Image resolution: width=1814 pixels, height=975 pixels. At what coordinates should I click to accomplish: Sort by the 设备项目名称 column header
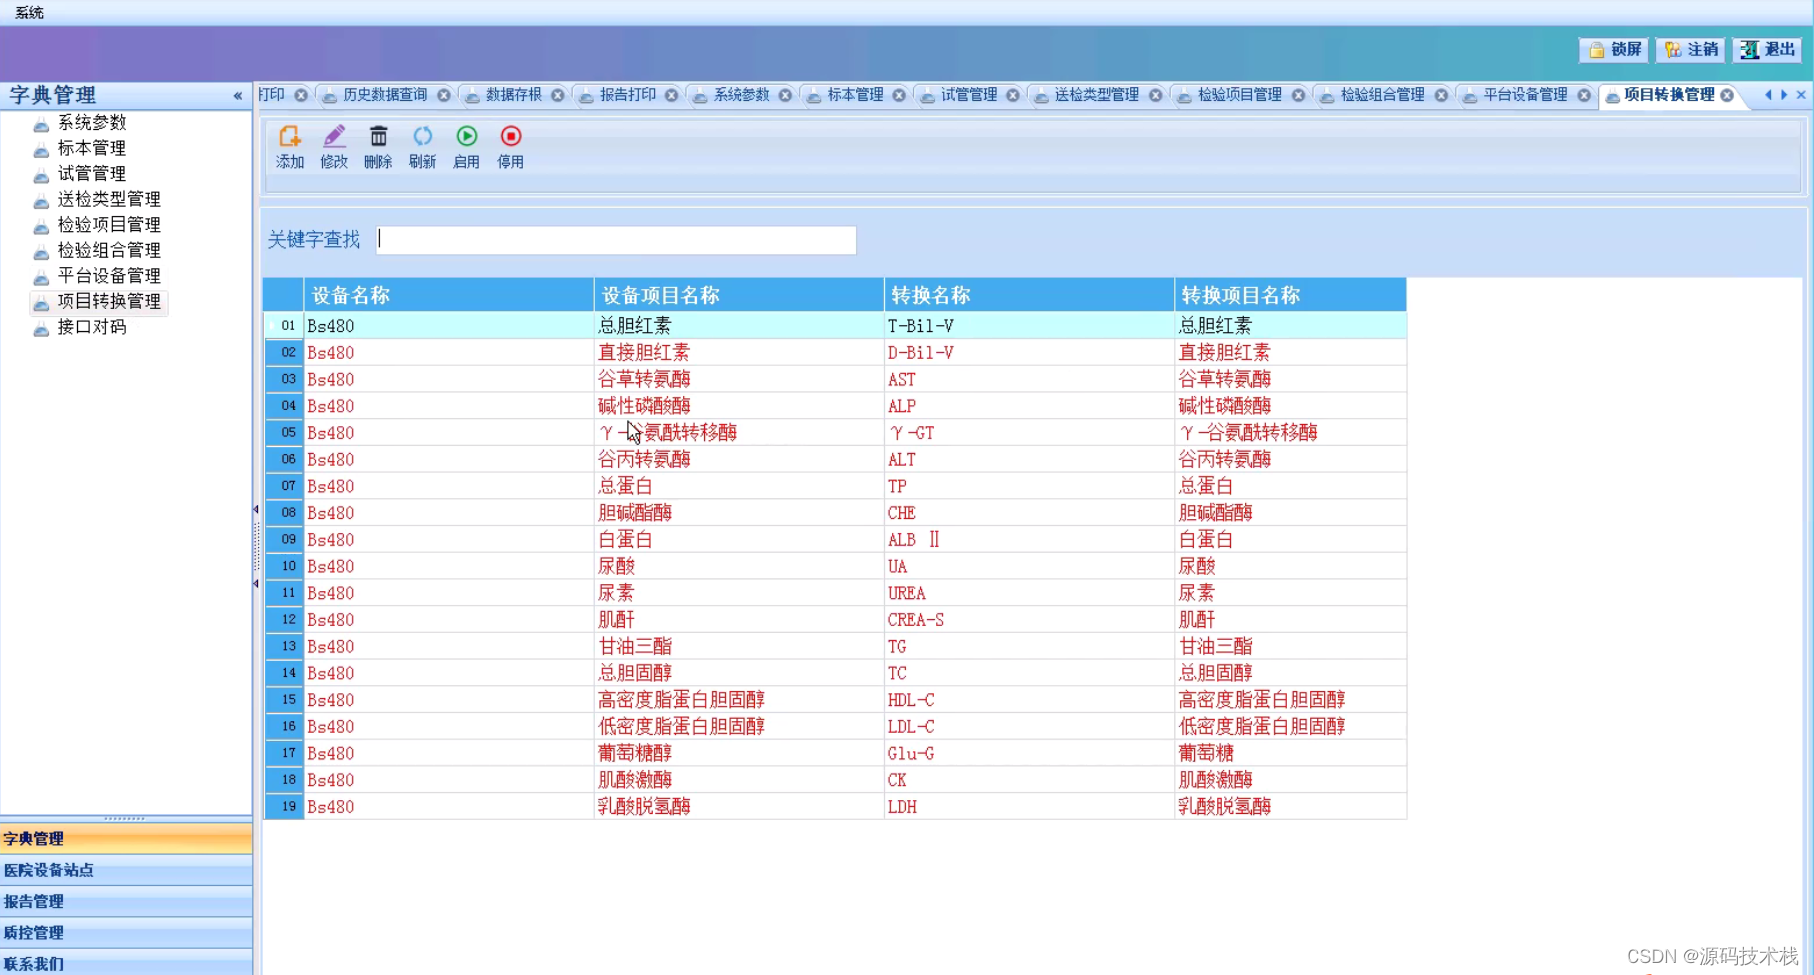click(x=739, y=295)
